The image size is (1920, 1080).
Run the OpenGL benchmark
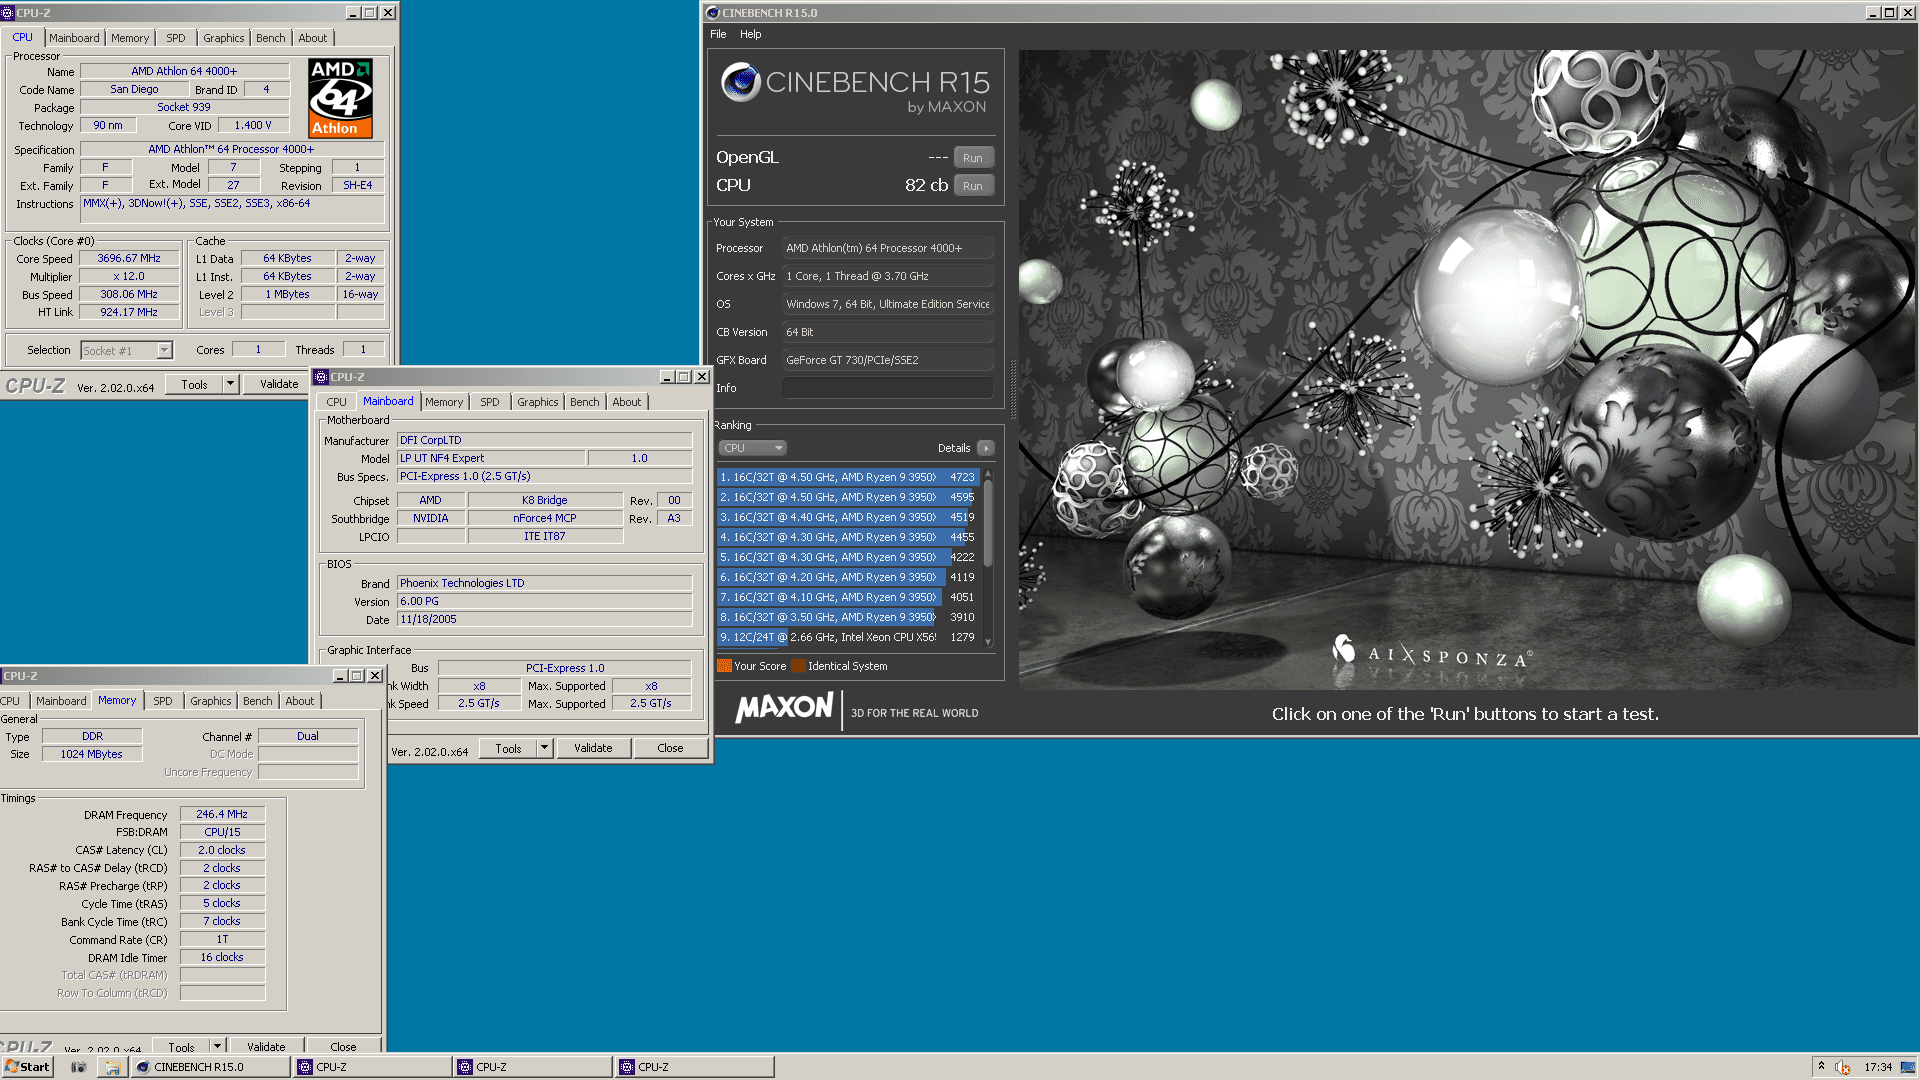pos(973,158)
